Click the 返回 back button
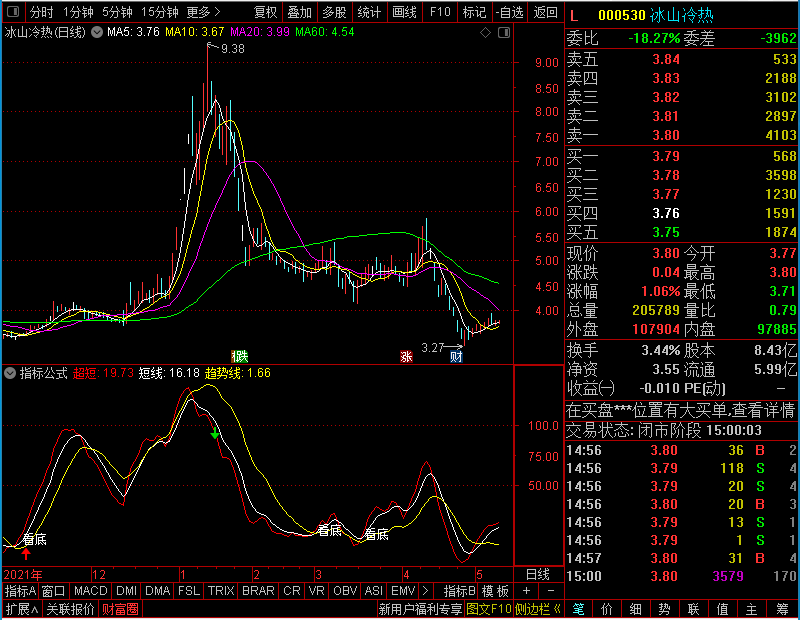 (x=545, y=12)
